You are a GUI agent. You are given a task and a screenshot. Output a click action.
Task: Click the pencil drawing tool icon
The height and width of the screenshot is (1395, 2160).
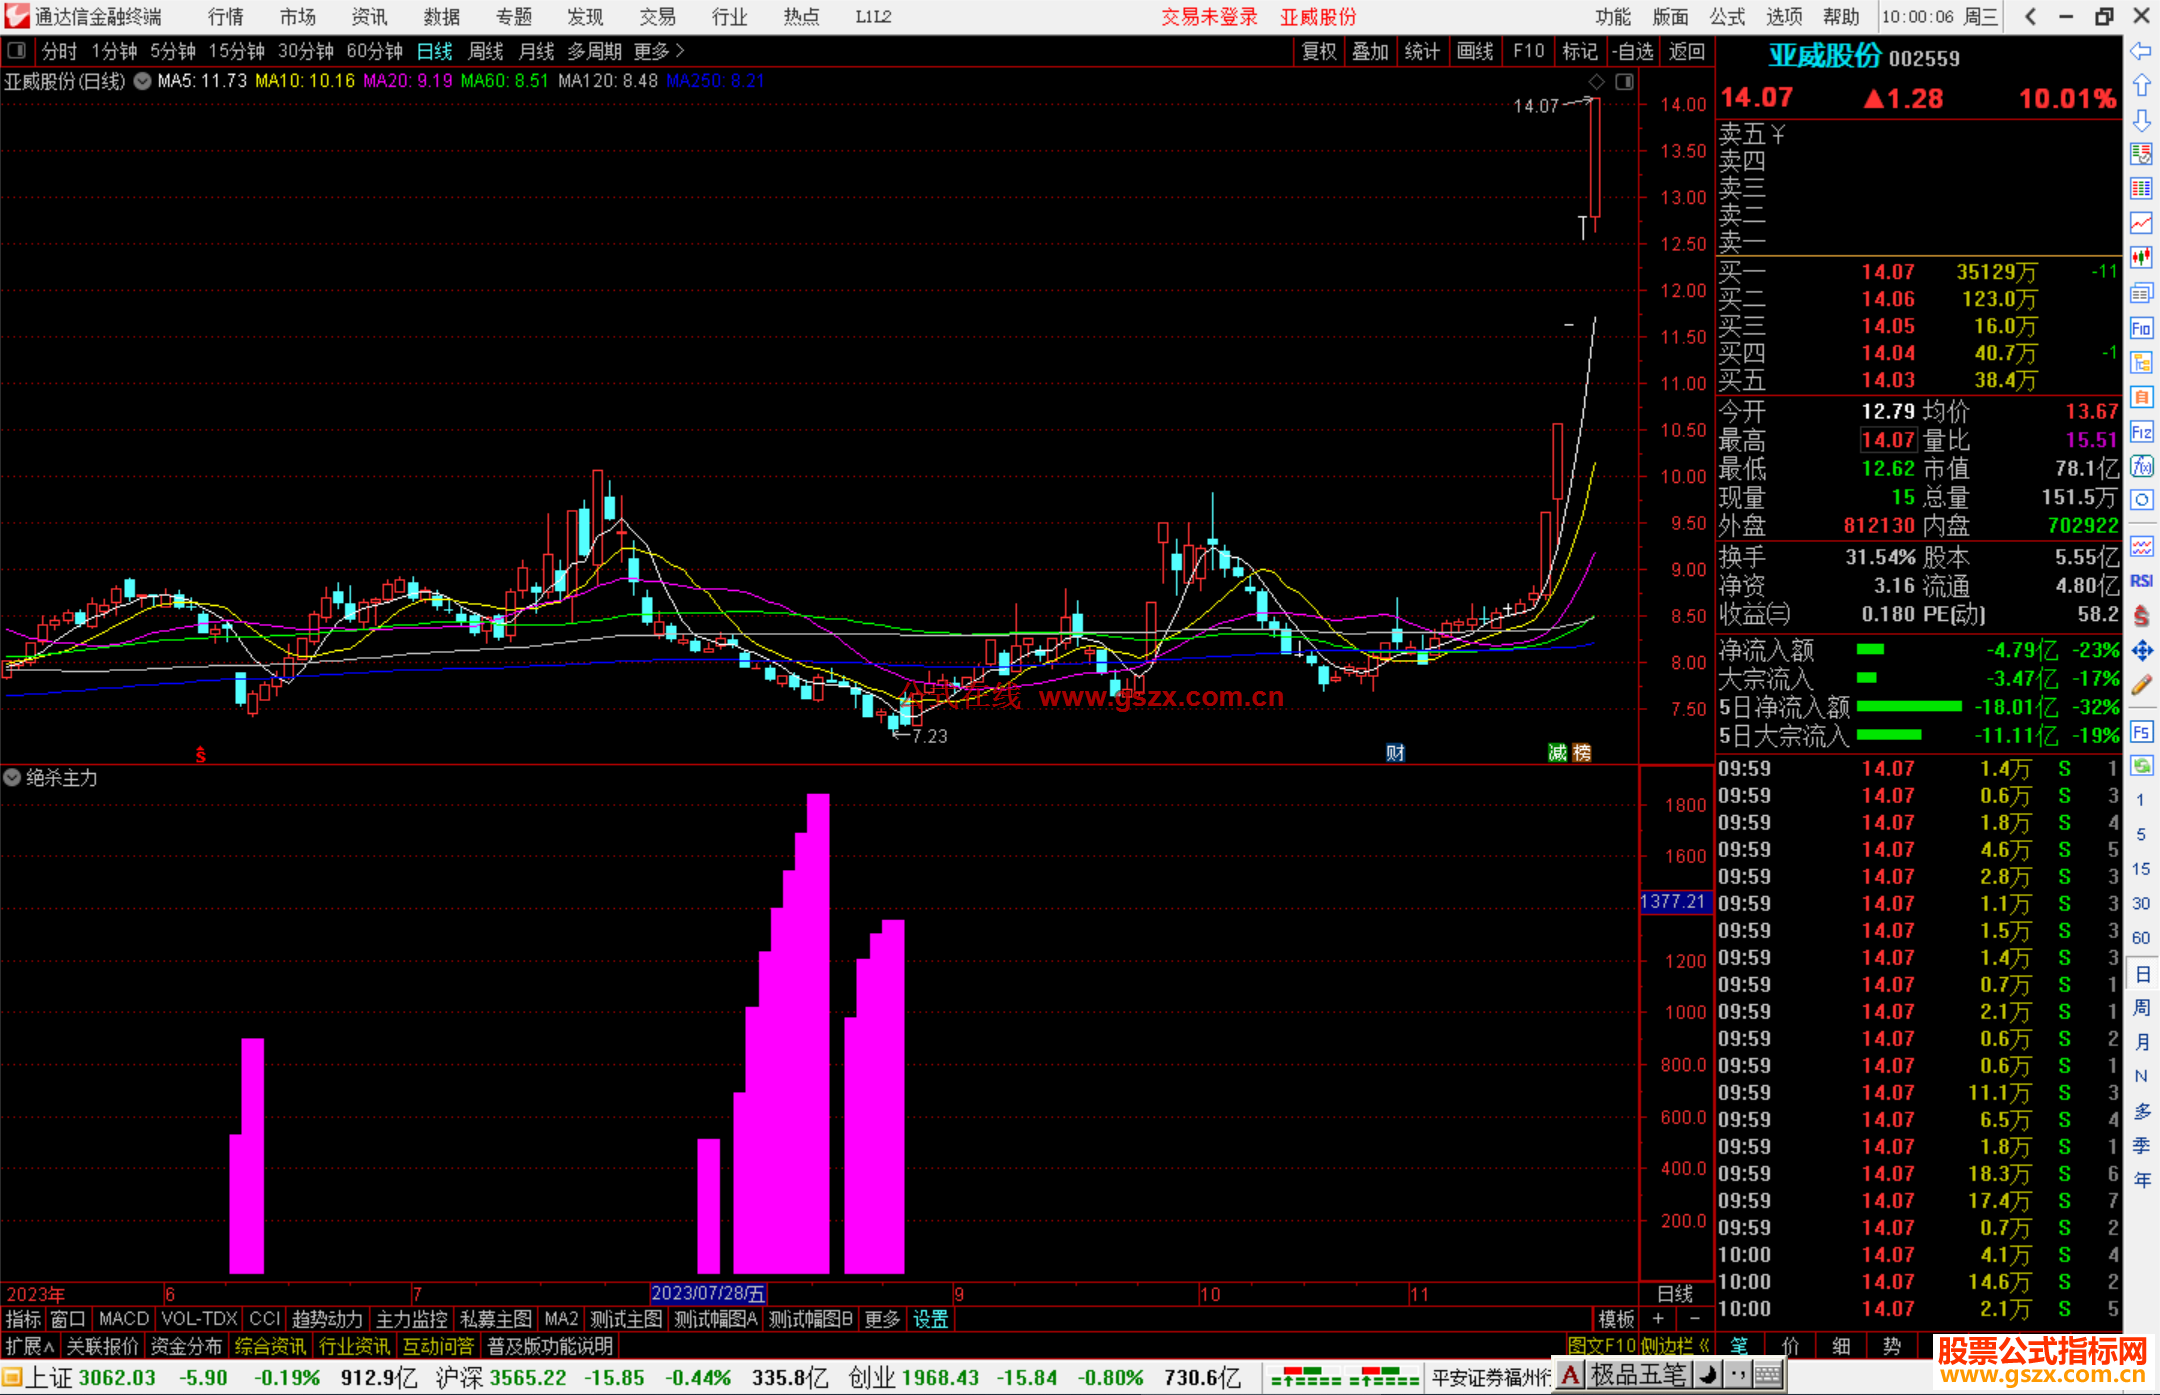[x=2141, y=686]
